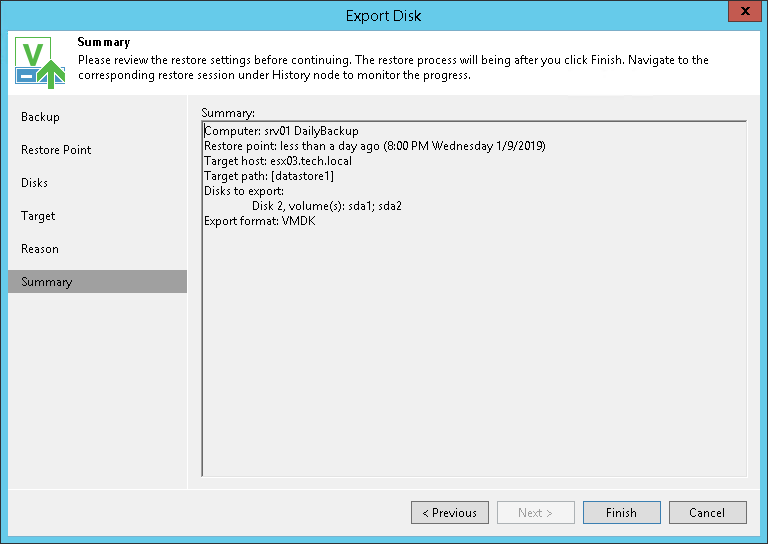Click the disabled Next button
Image resolution: width=768 pixels, height=544 pixels.
point(536,513)
